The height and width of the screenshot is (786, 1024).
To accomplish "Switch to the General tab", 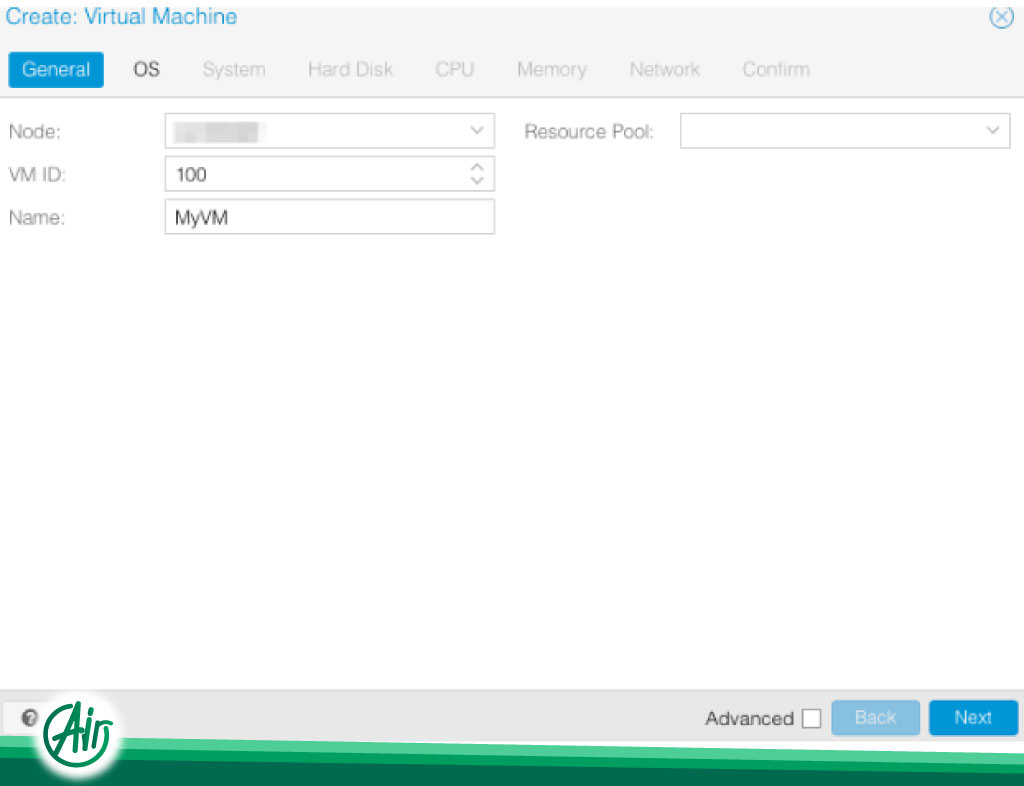I will point(56,69).
